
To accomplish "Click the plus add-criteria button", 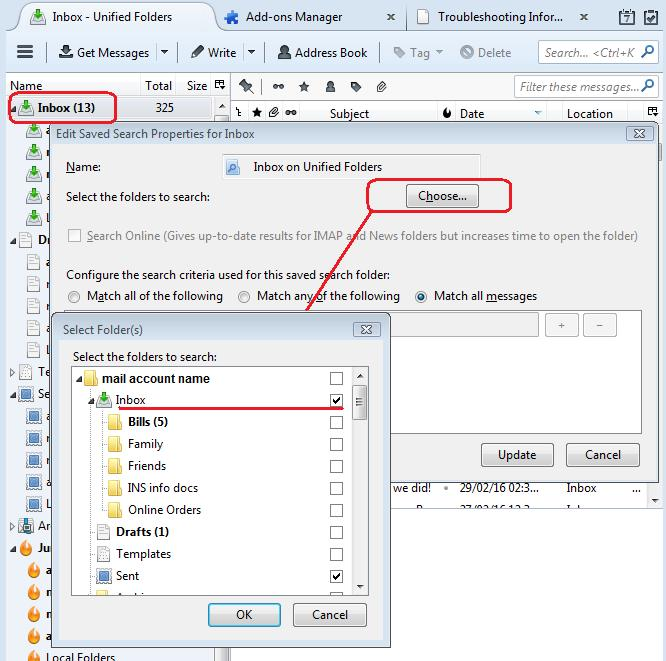I will [x=562, y=325].
